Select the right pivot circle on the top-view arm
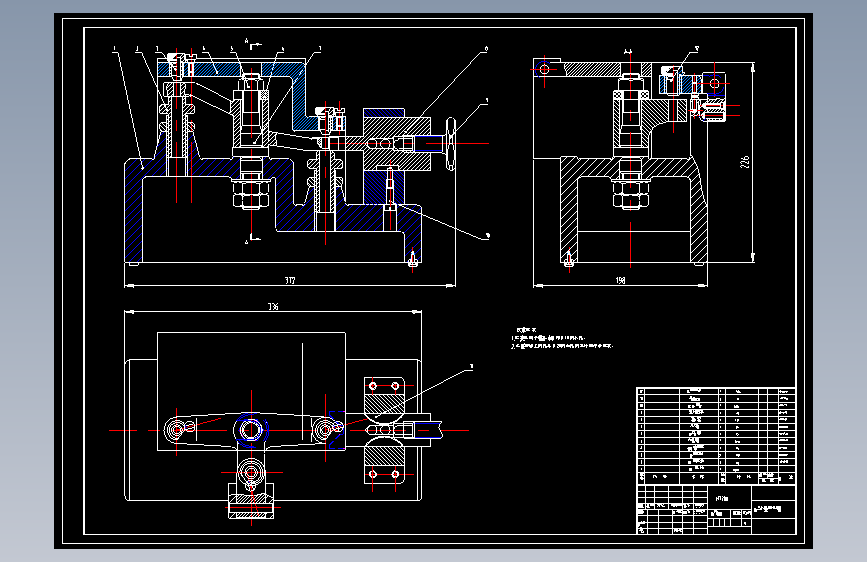This screenshot has height=562, width=867. tap(325, 430)
